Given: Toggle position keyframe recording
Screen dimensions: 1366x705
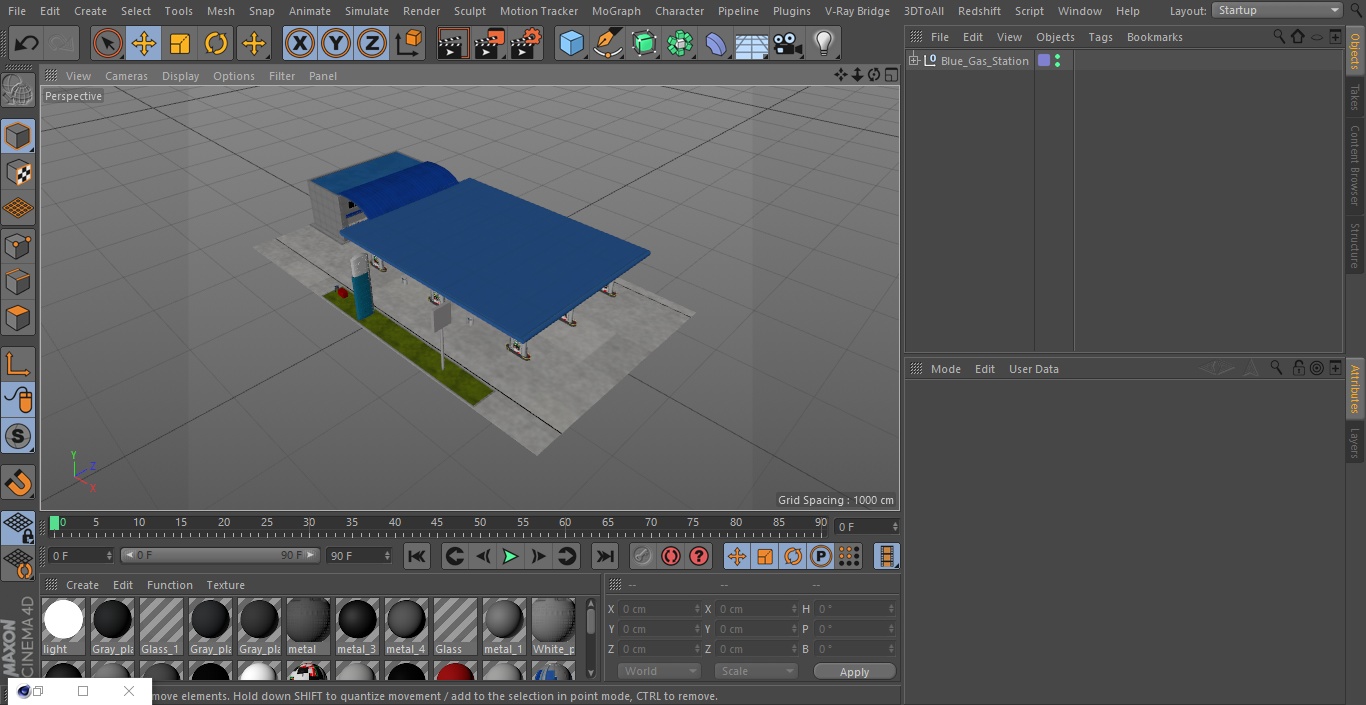Looking at the screenshot, I should coord(737,556).
